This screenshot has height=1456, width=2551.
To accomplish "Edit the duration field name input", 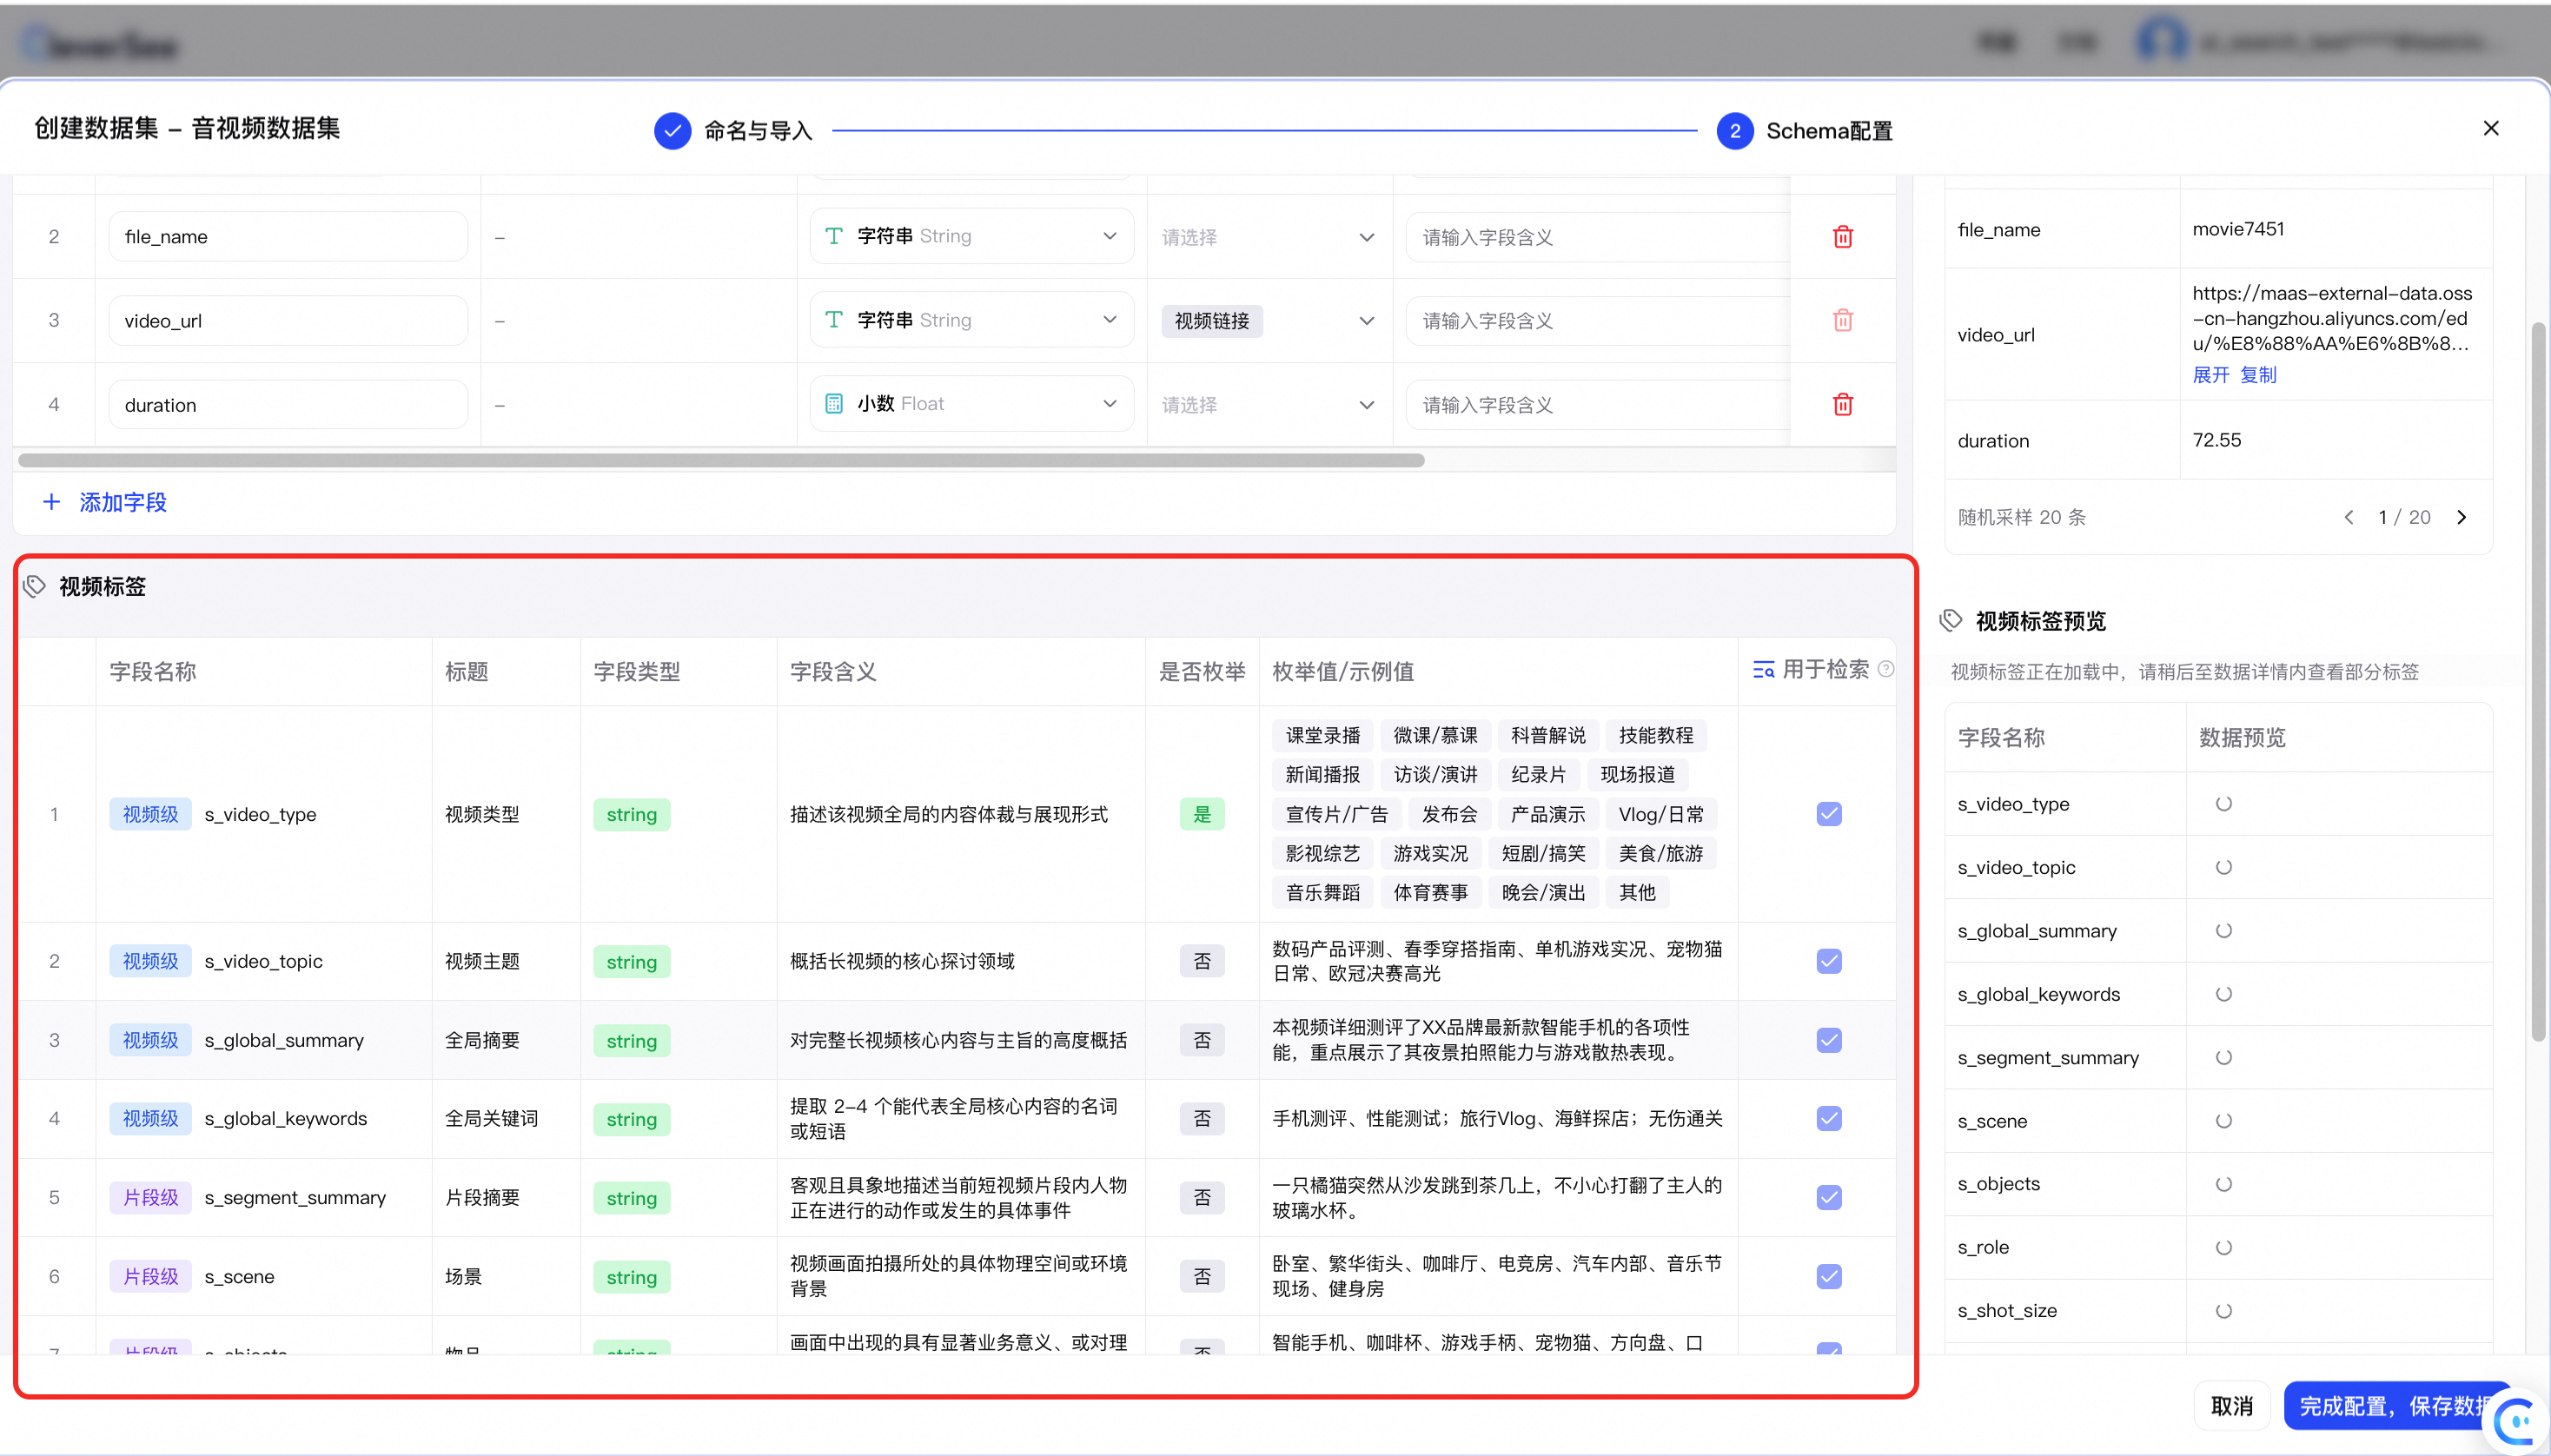I will pyautogui.click(x=288, y=405).
